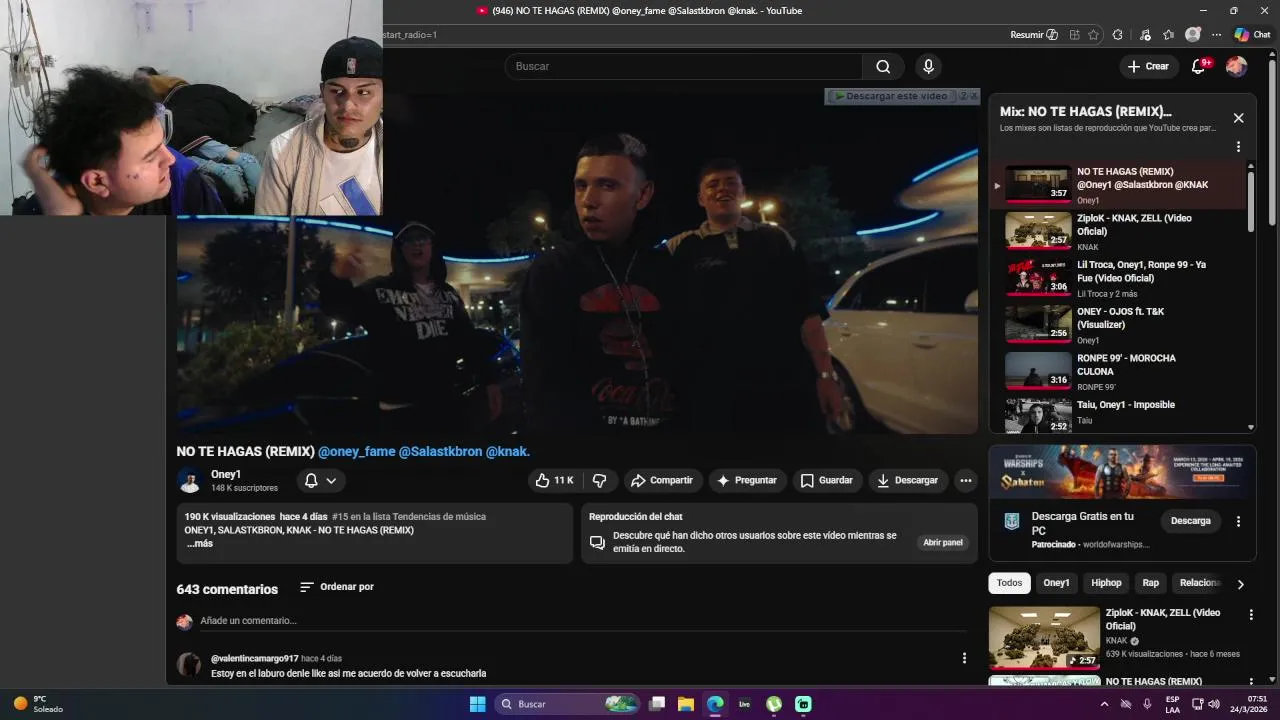Select the Oney1 filter chip
The height and width of the screenshot is (720, 1280).
tap(1056, 583)
